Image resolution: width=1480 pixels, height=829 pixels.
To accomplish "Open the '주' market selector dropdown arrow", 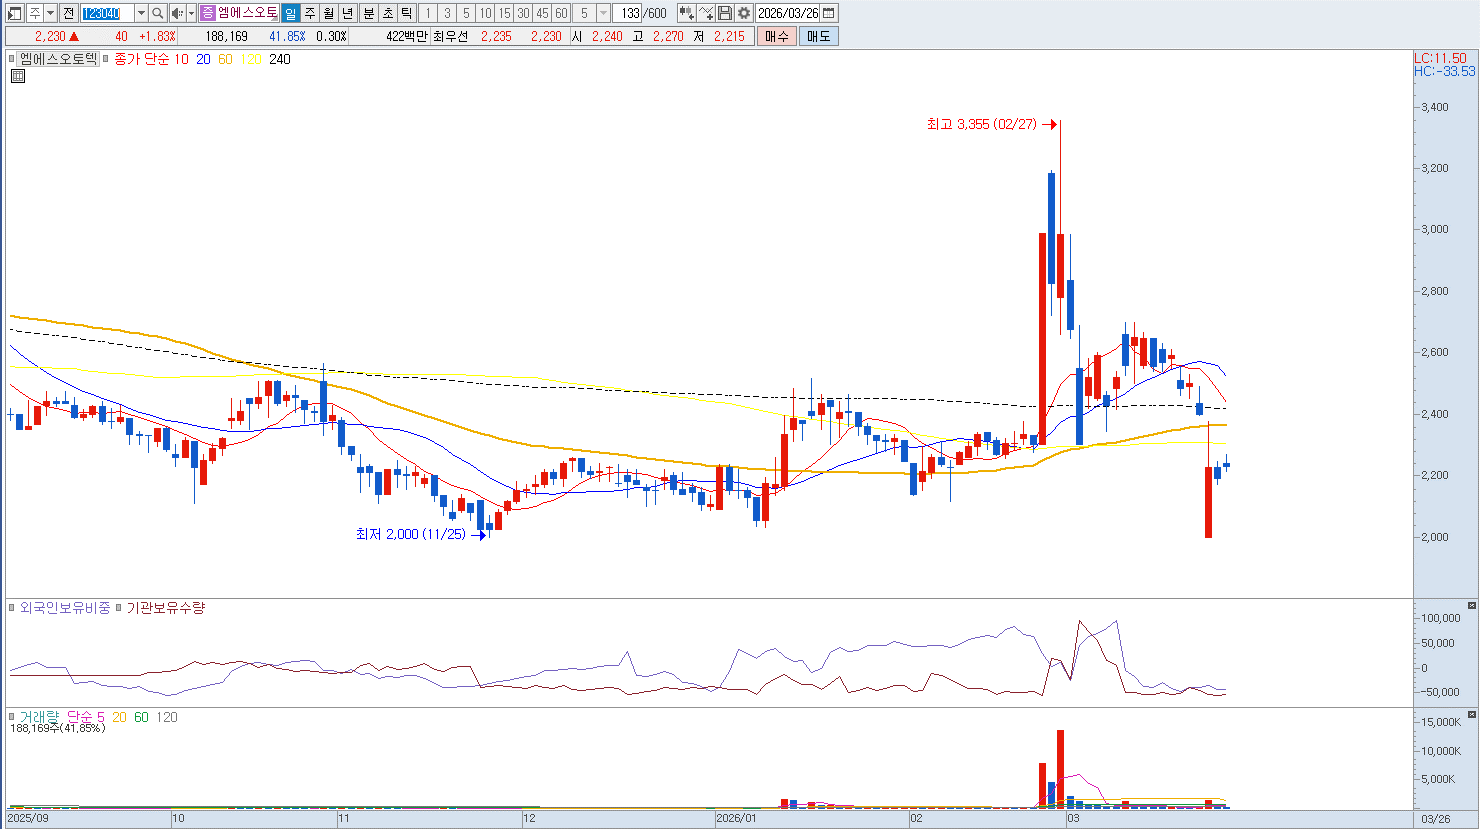I will pos(50,13).
